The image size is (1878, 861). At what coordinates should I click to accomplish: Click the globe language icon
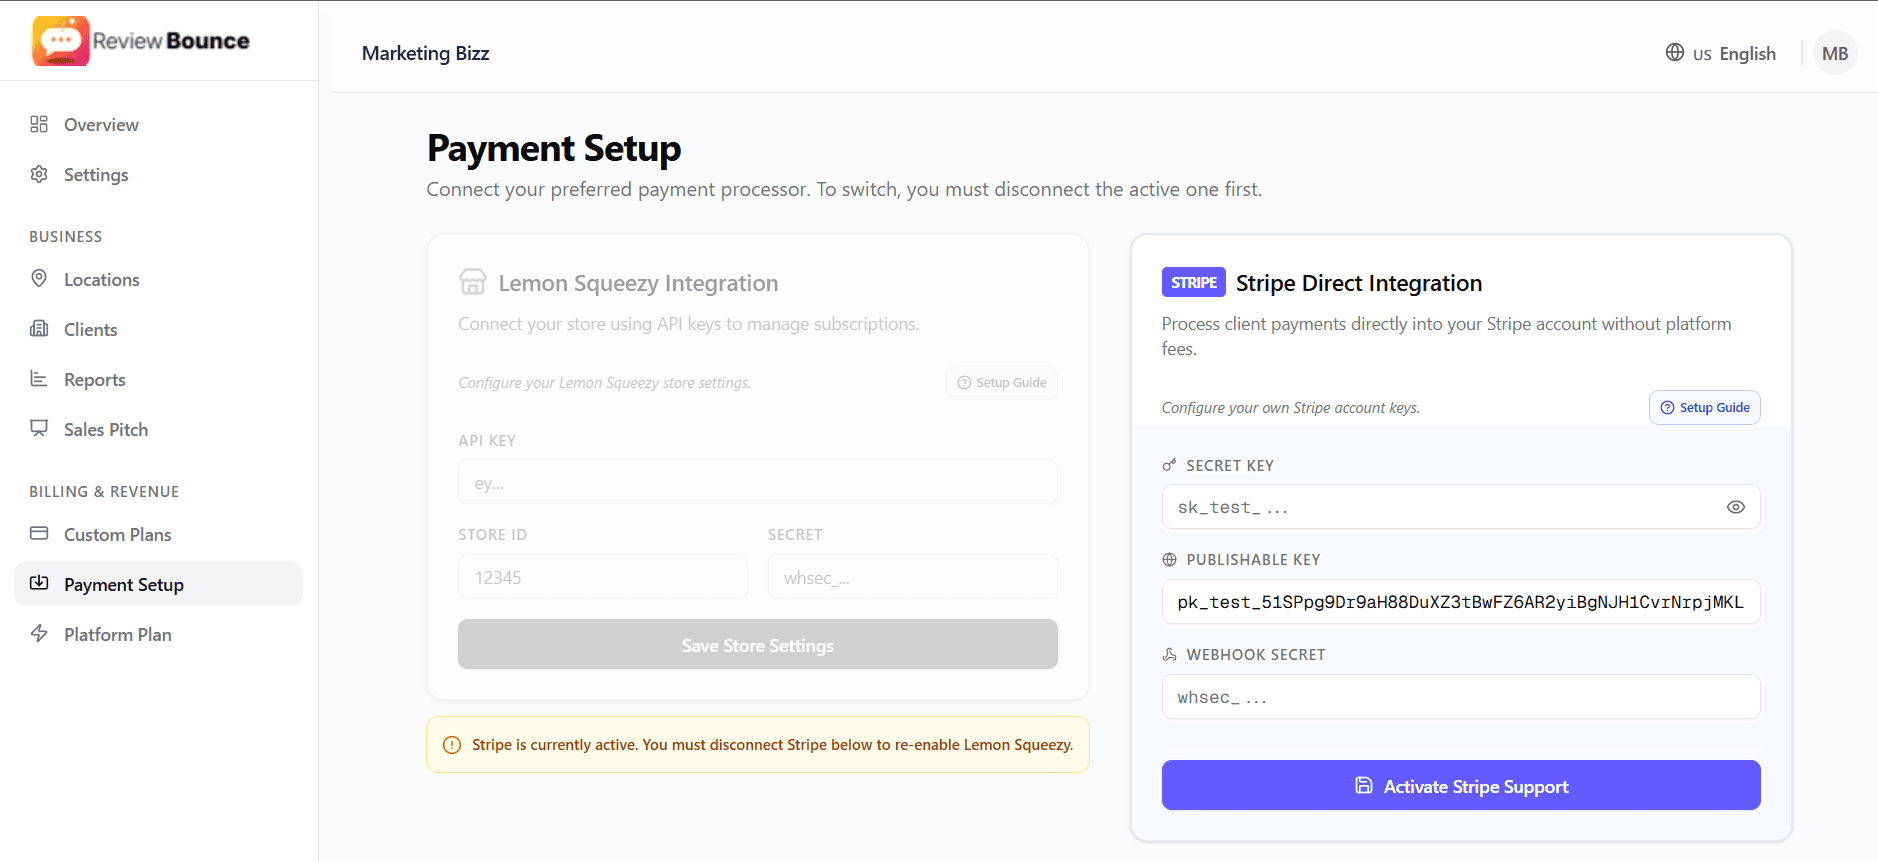(x=1675, y=52)
